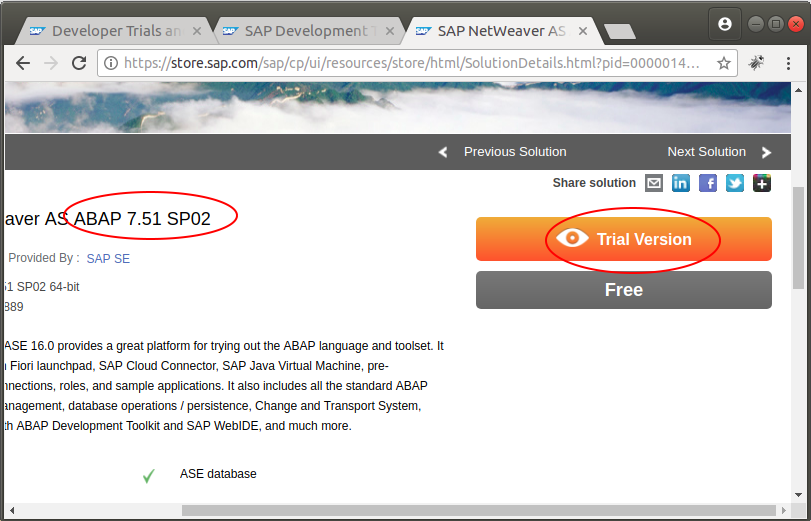Go to Next Solution

point(707,152)
